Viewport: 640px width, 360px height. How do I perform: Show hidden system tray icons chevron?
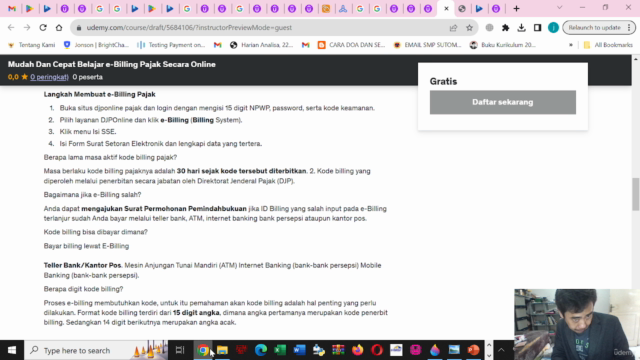pos(501,350)
